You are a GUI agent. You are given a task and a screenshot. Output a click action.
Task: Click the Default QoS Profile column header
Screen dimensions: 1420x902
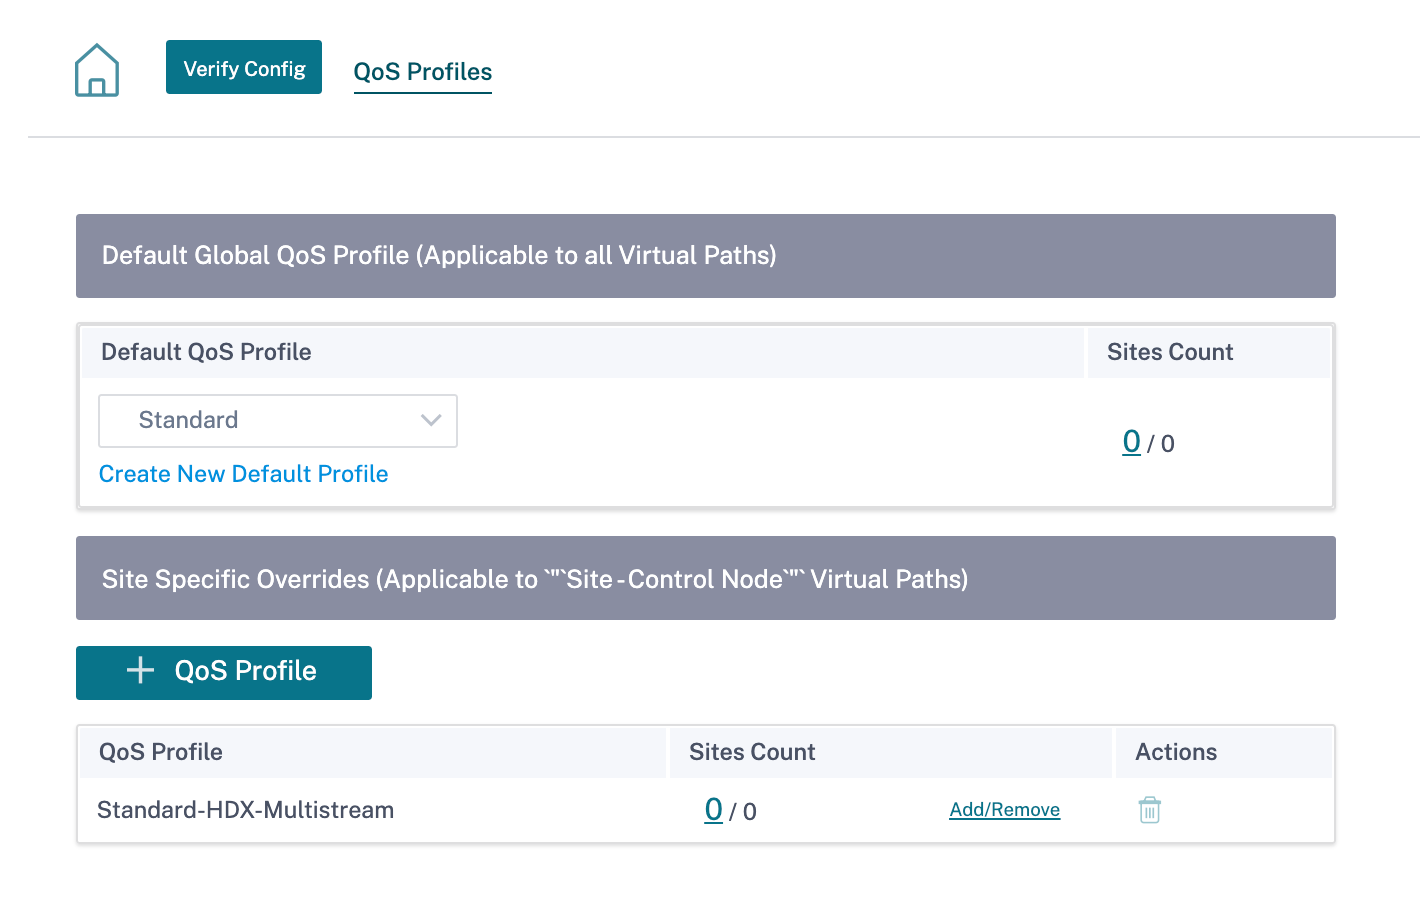click(x=582, y=352)
